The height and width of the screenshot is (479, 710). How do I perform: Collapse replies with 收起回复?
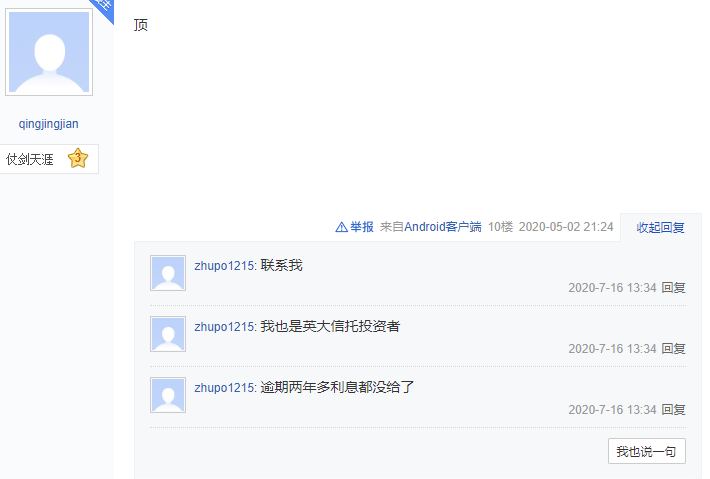(x=660, y=227)
